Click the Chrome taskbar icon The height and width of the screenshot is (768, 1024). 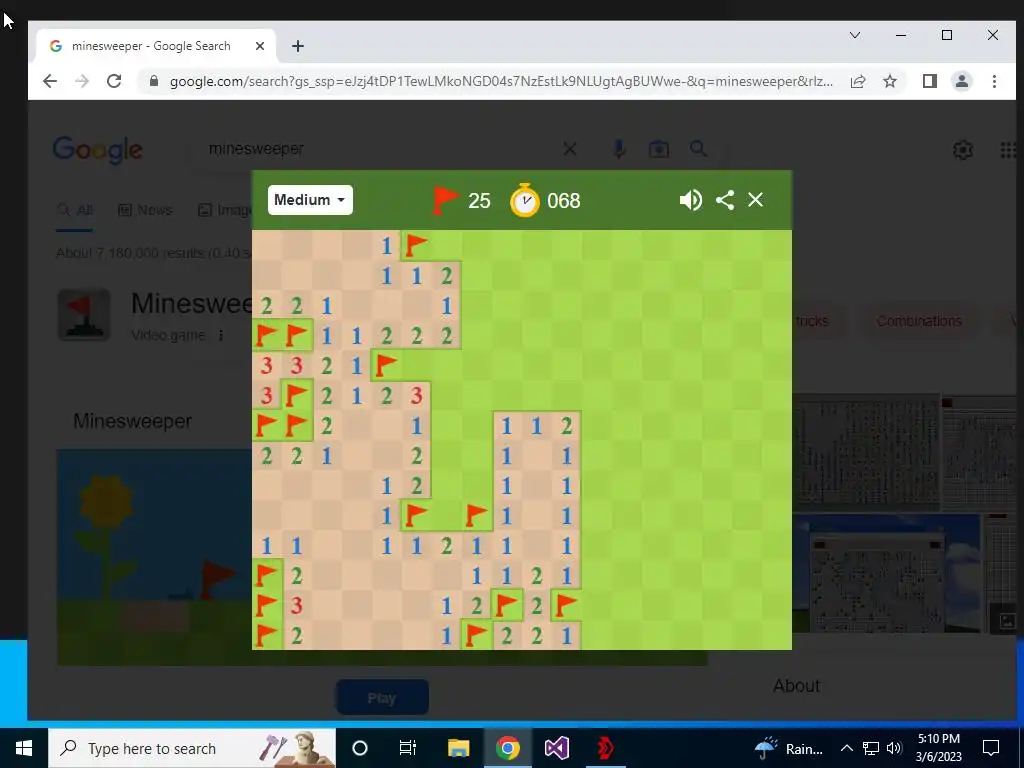tap(507, 748)
